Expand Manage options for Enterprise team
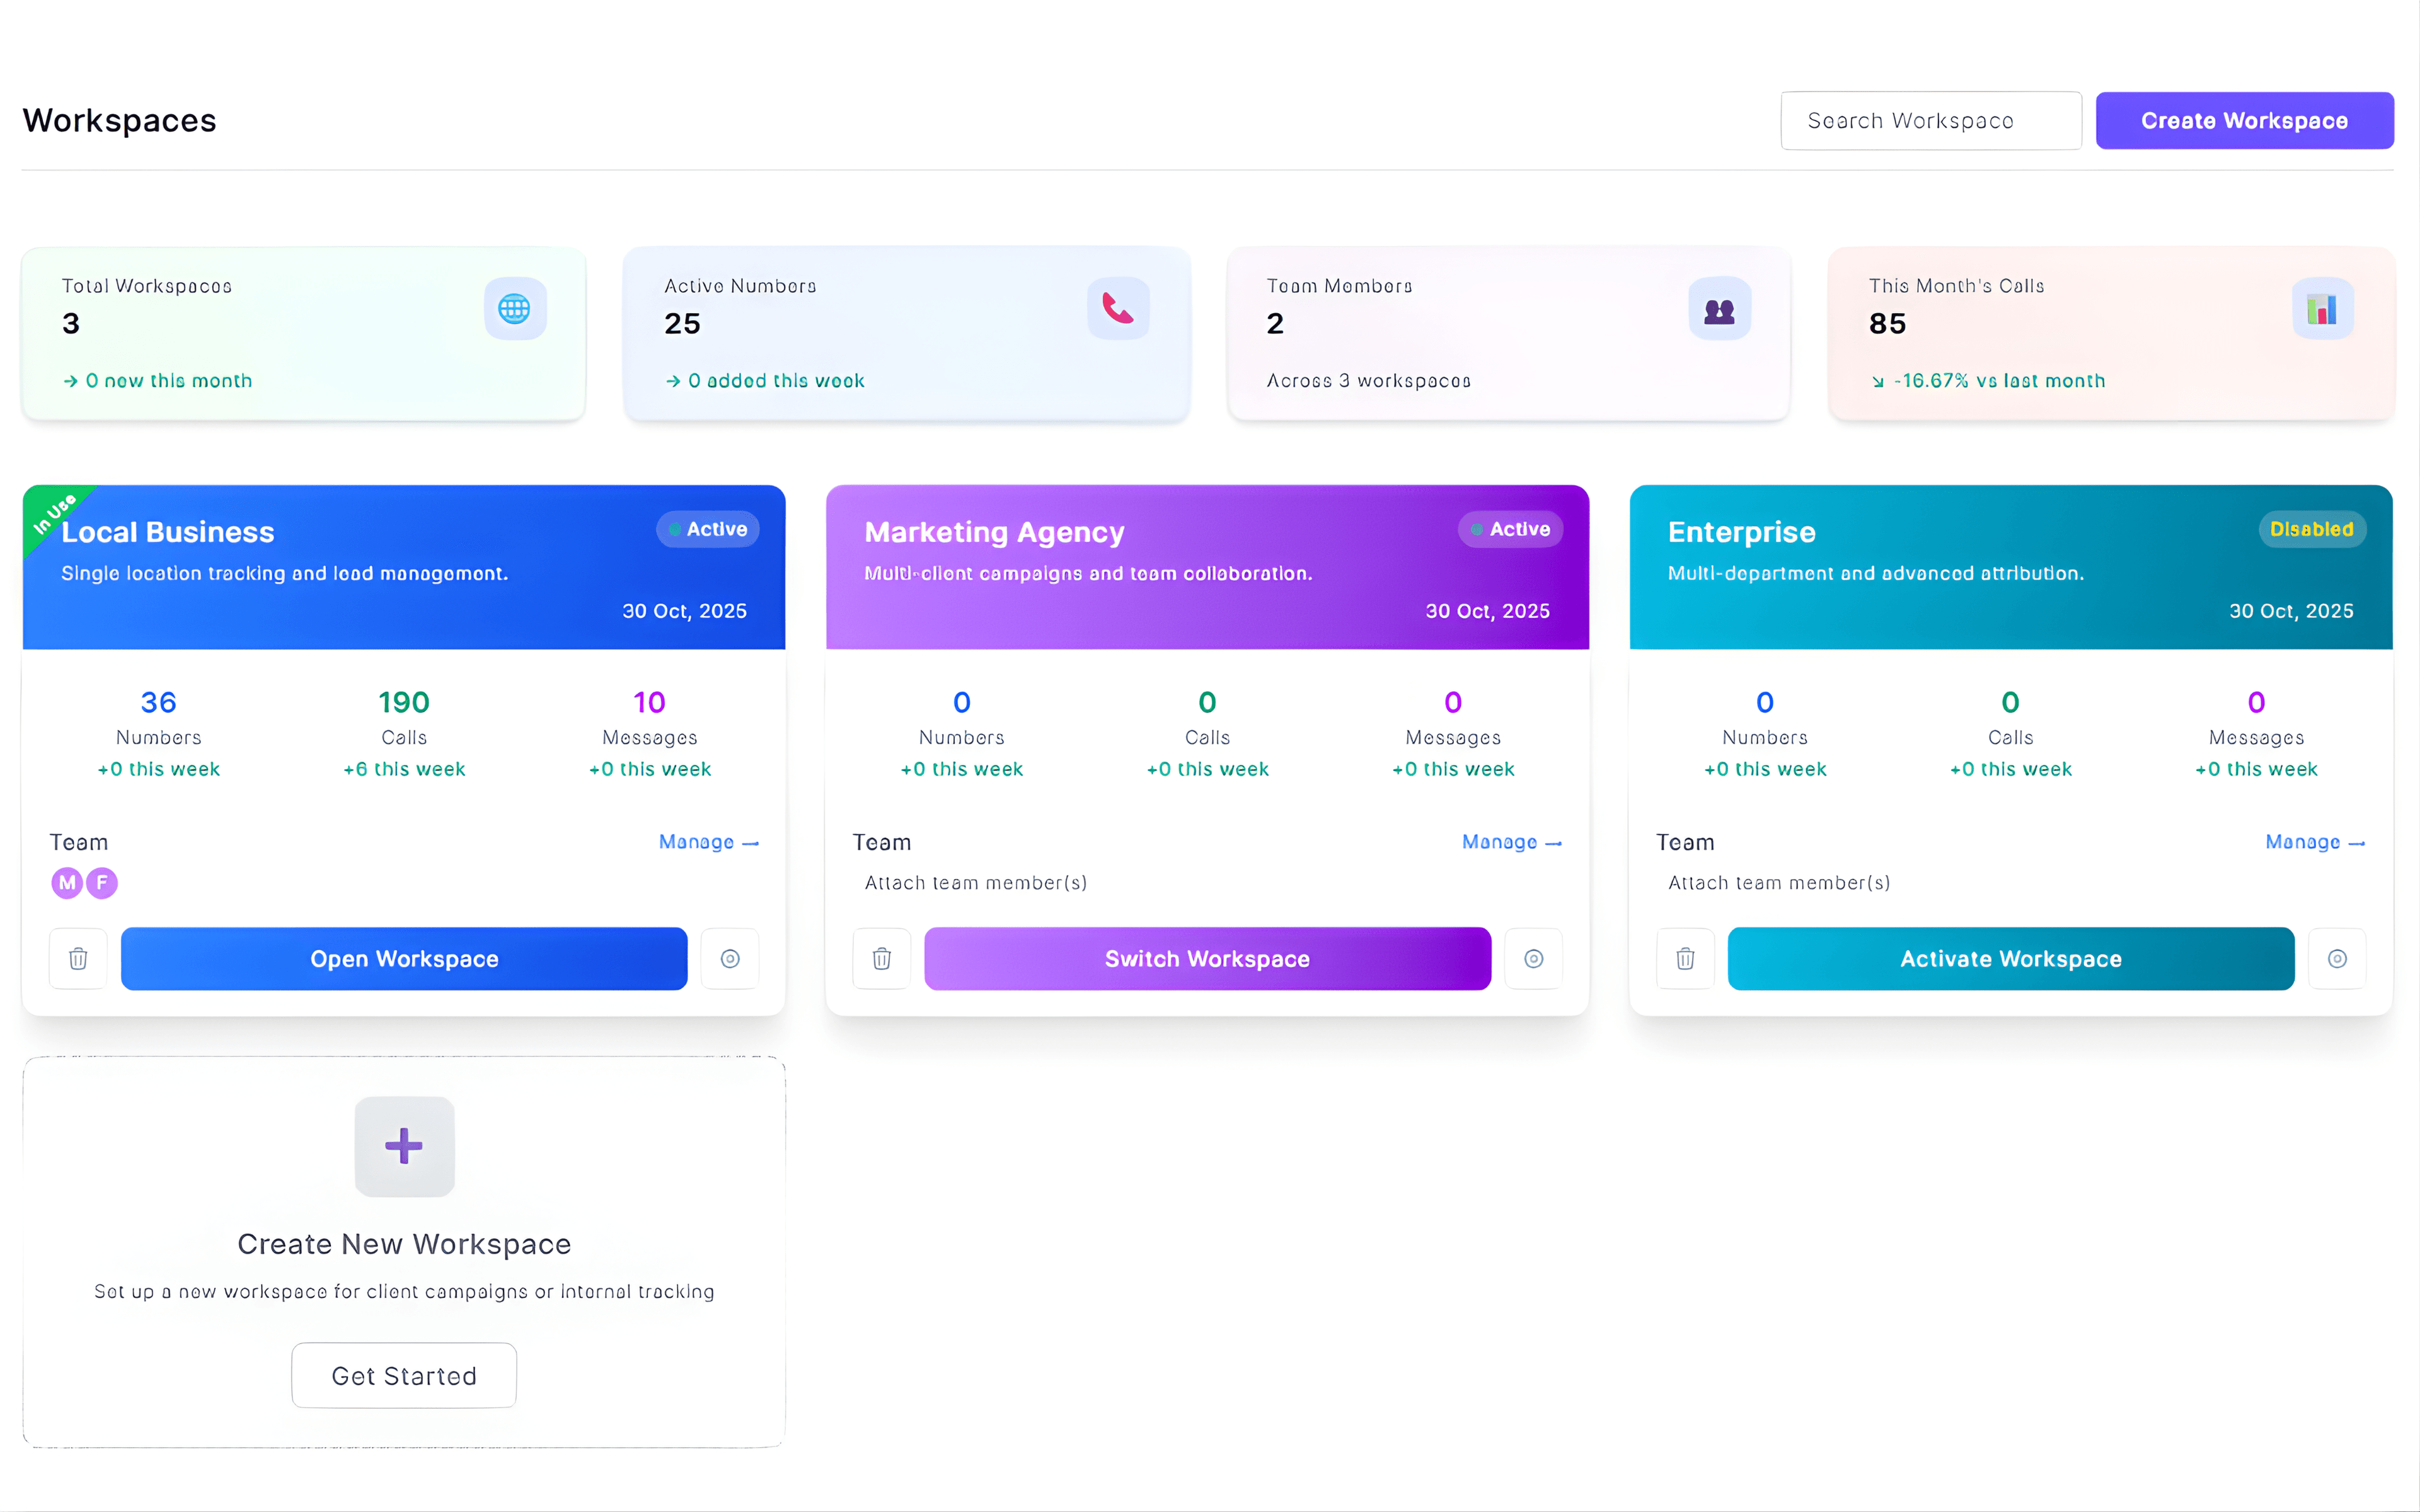The height and width of the screenshot is (1512, 2420). tap(2315, 842)
